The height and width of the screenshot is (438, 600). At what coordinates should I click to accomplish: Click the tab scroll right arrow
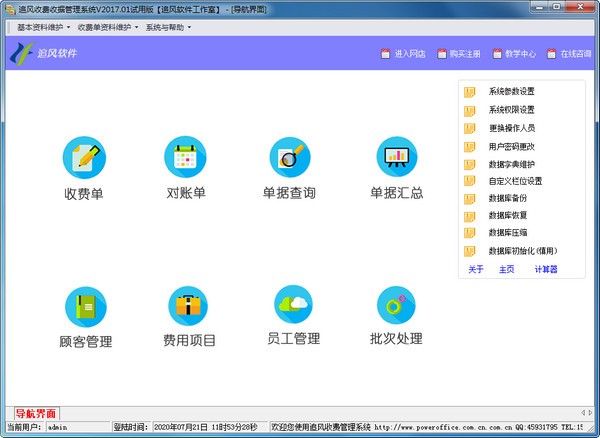tap(590, 412)
